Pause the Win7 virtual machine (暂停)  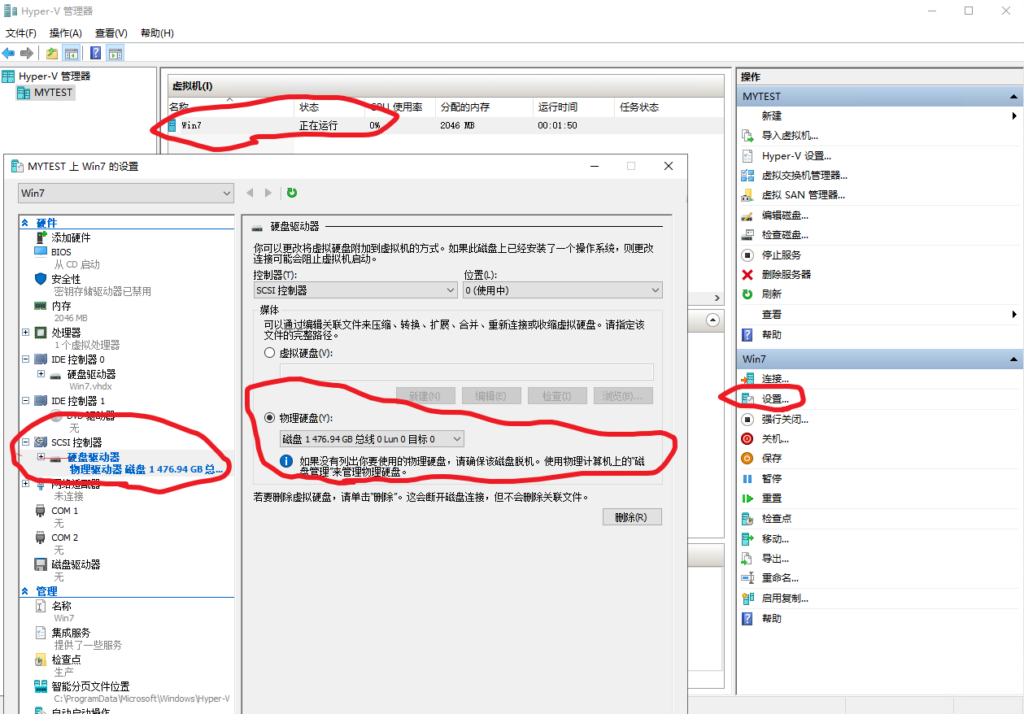point(771,479)
